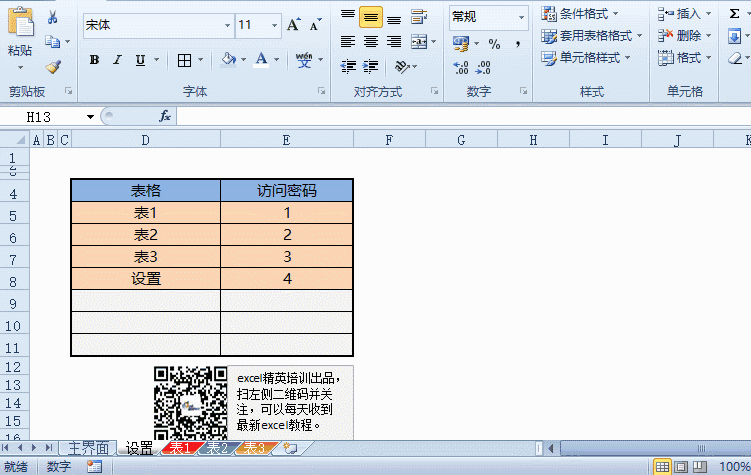Switch to the red 表1 sheet tab
Viewport: 751px width, 475px height.
click(x=180, y=449)
